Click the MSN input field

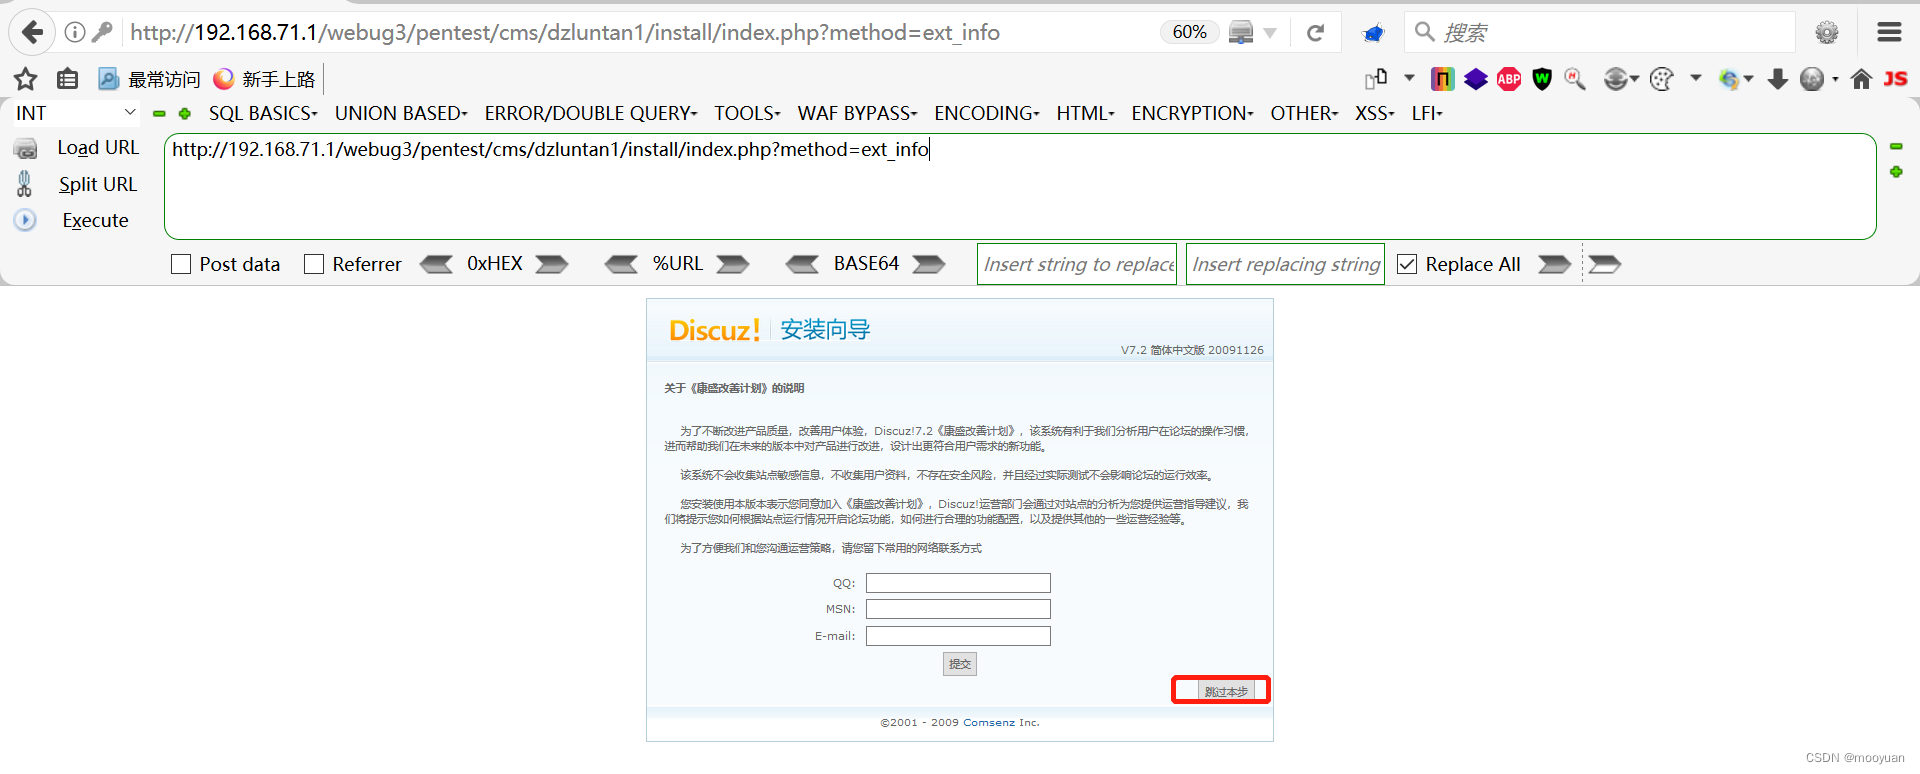[958, 609]
